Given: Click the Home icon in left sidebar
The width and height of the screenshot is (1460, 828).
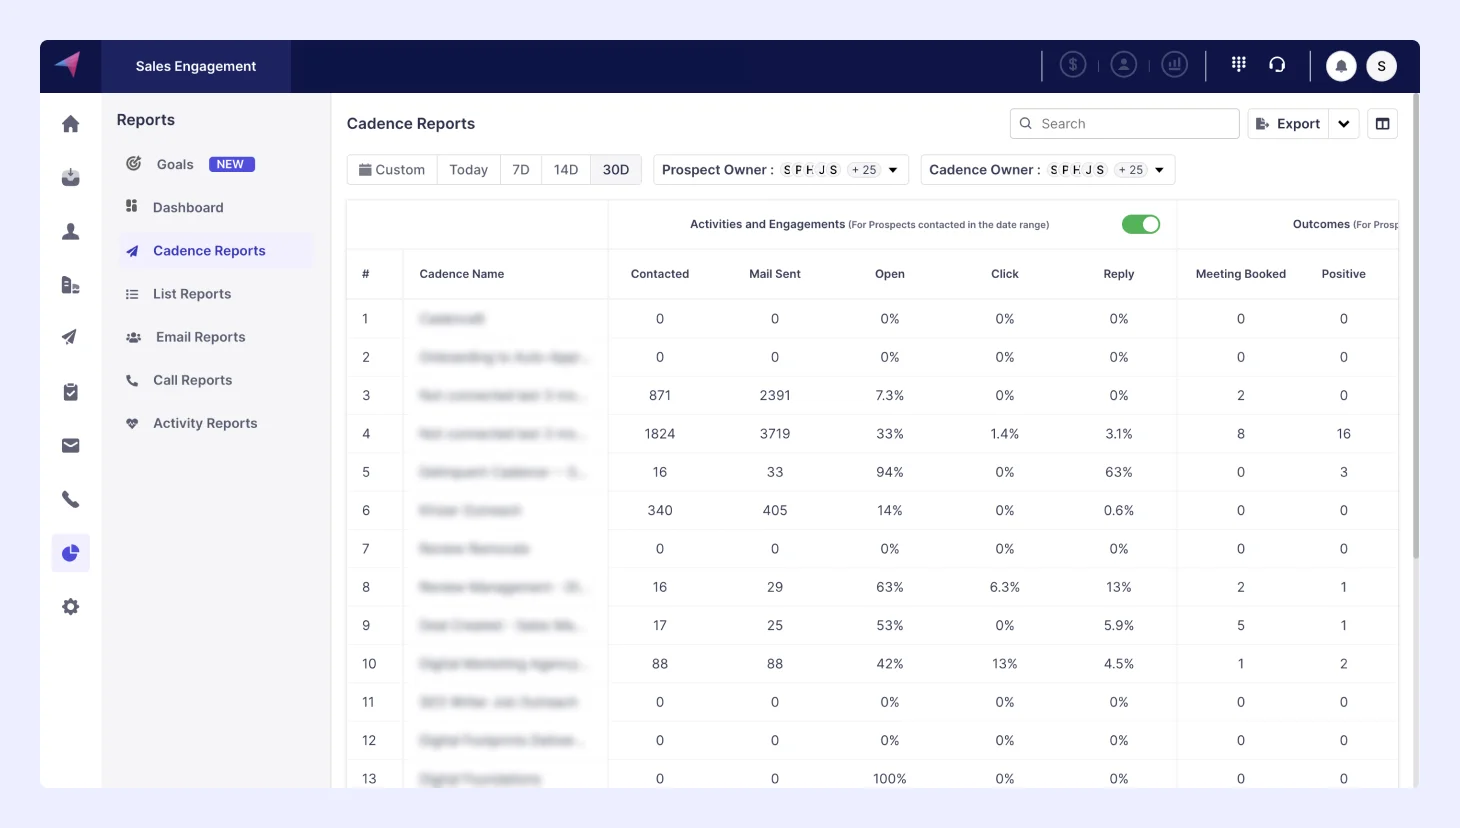Looking at the screenshot, I should [70, 124].
